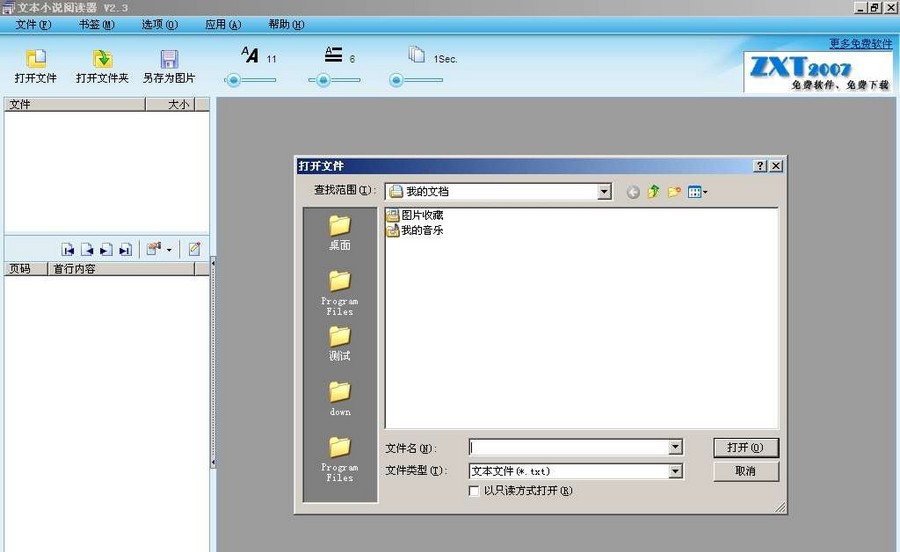Viewport: 900px width, 552px height.
Task: Click the dialog help question mark button
Action: point(760,166)
